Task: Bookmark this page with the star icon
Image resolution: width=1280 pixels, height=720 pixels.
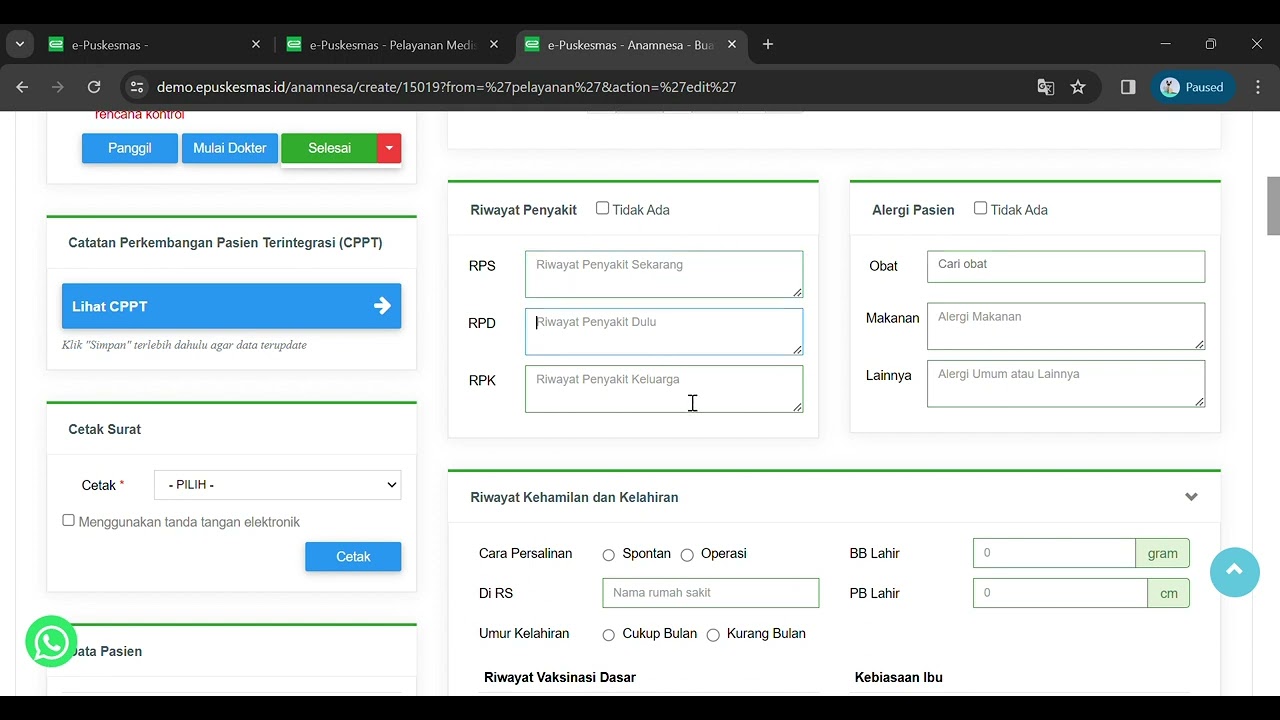Action: click(x=1078, y=87)
